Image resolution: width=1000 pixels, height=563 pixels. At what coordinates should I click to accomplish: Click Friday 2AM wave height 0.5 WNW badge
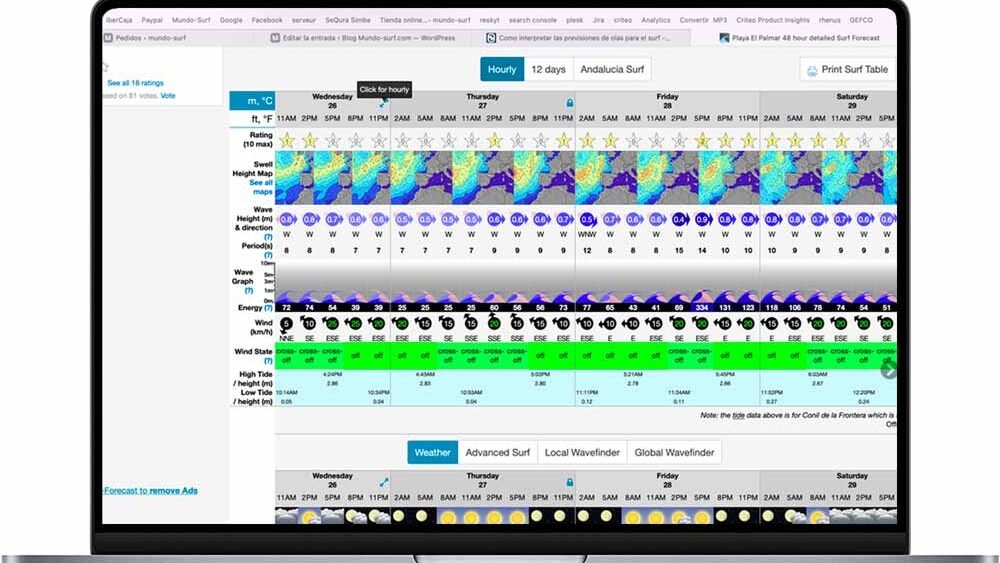coord(587,219)
